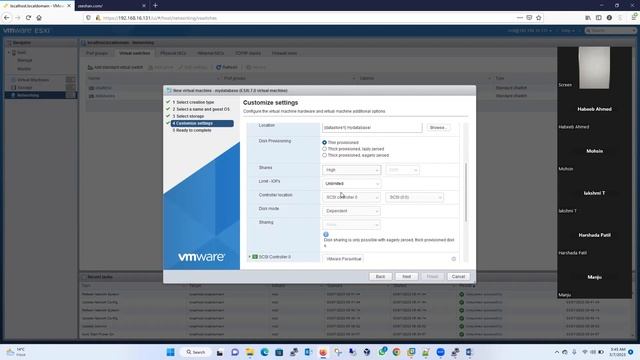Go to step 1 Select creation type
This screenshot has width=640, height=360.
(x=193, y=102)
